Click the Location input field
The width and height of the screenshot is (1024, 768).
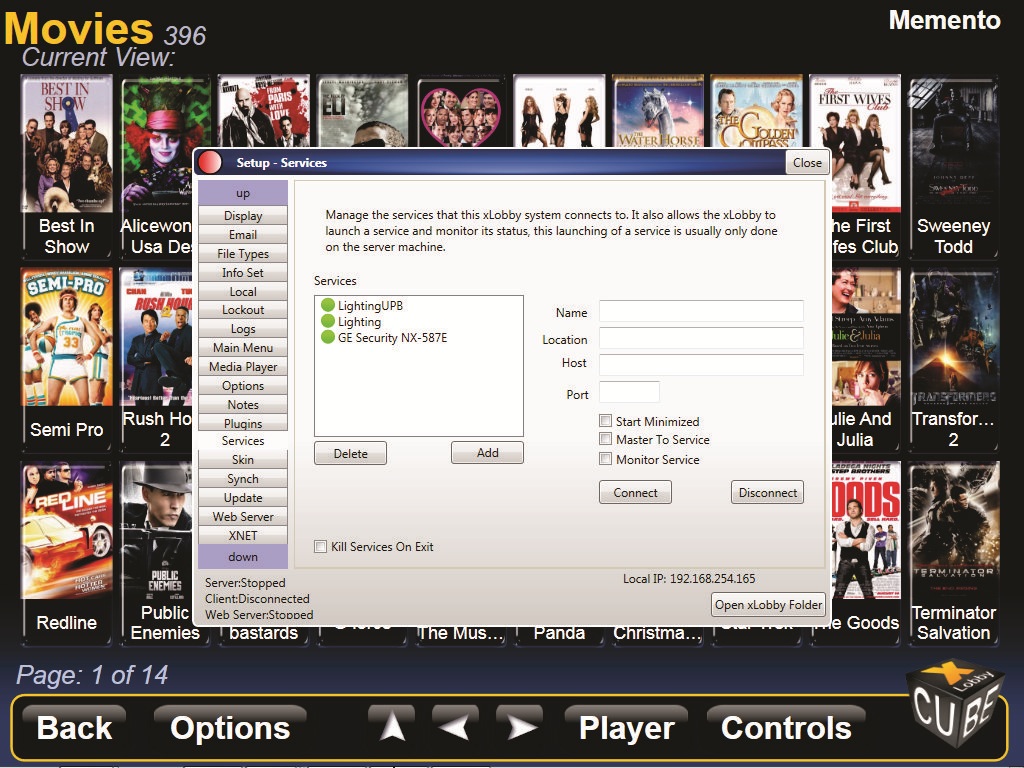point(701,338)
